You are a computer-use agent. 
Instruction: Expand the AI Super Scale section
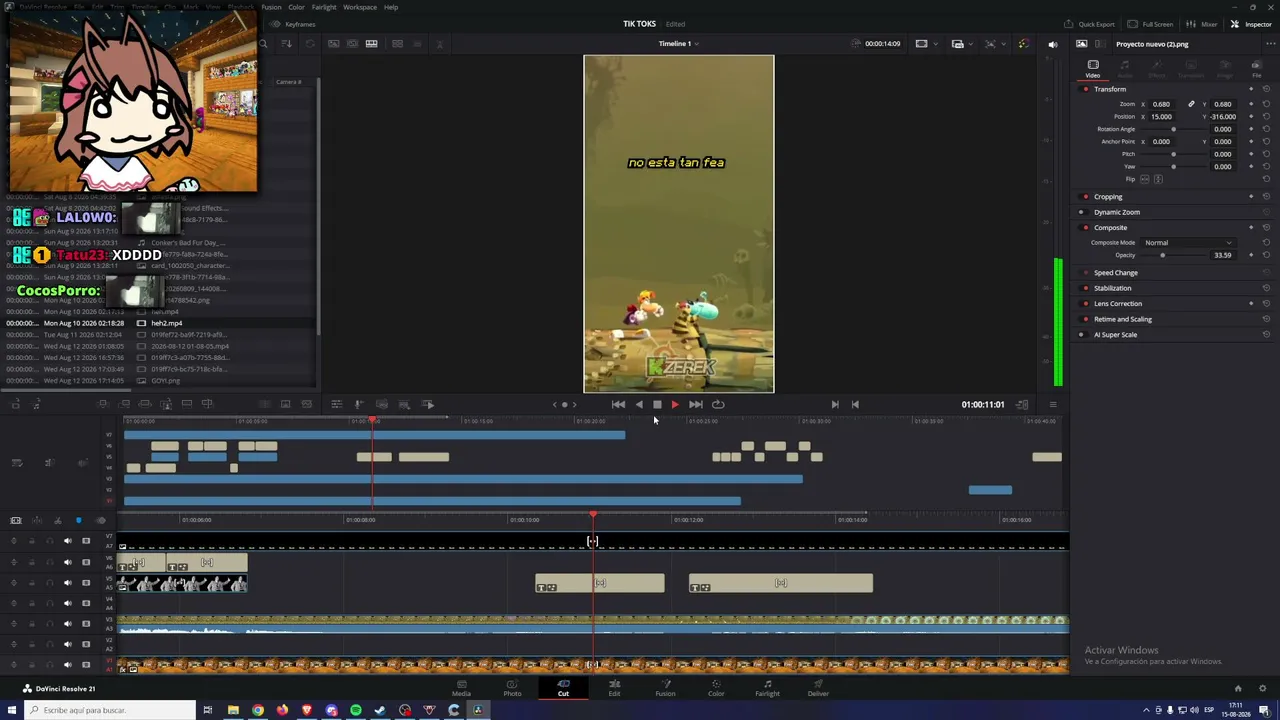click(1116, 335)
